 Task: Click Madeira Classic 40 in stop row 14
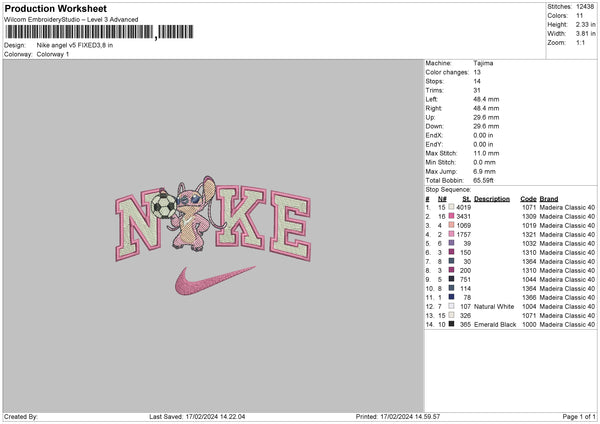567,325
